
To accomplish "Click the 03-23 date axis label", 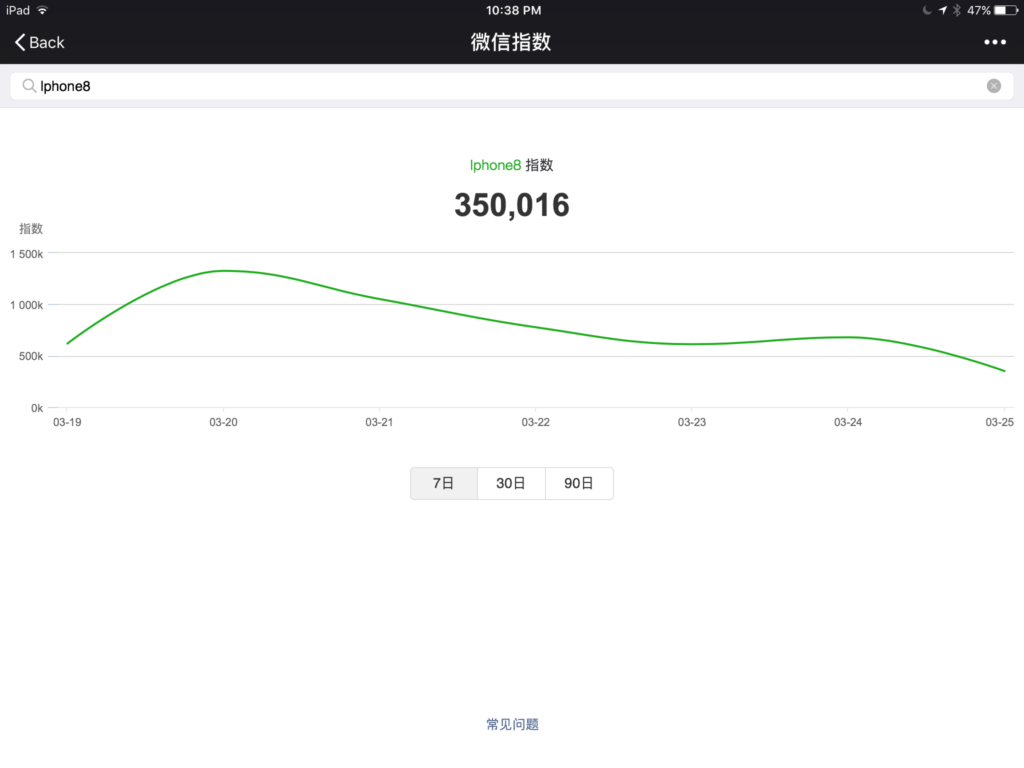I will [x=692, y=423].
